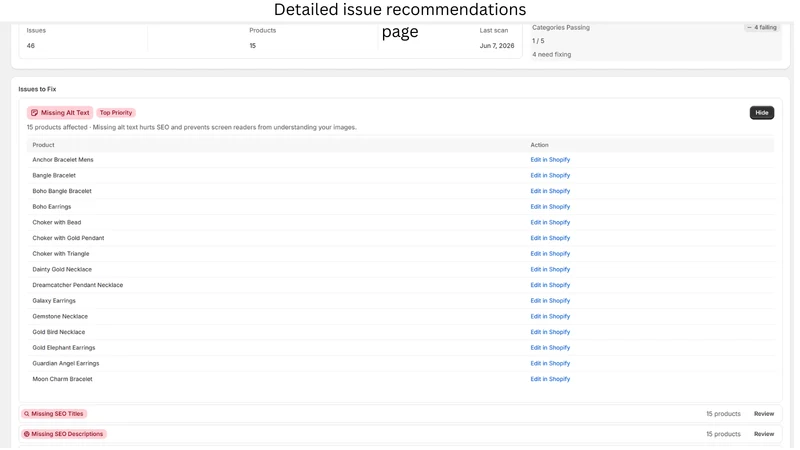The width and height of the screenshot is (800, 450).
Task: Review the Missing SEO Descriptions issue
Action: (764, 434)
